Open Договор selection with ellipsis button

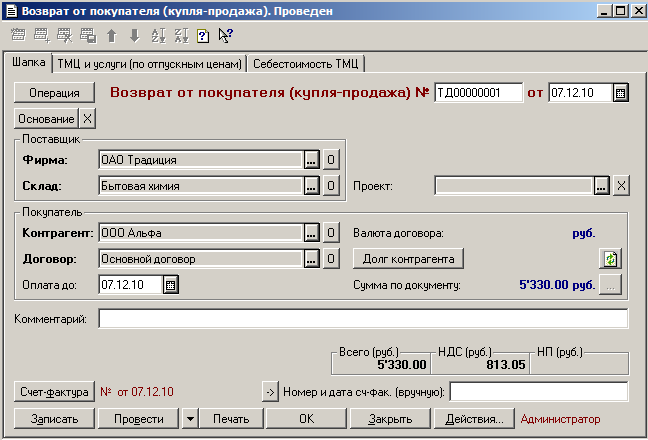tap(311, 260)
